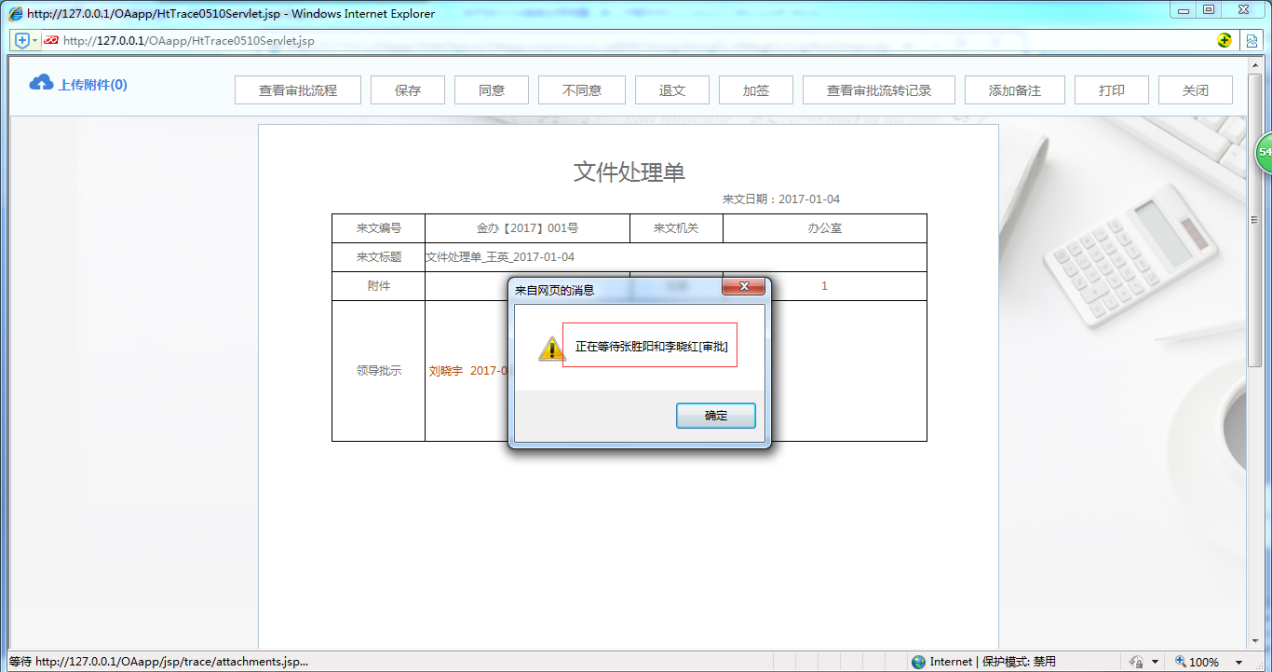Click the 添加备注 button

pos(1015,90)
